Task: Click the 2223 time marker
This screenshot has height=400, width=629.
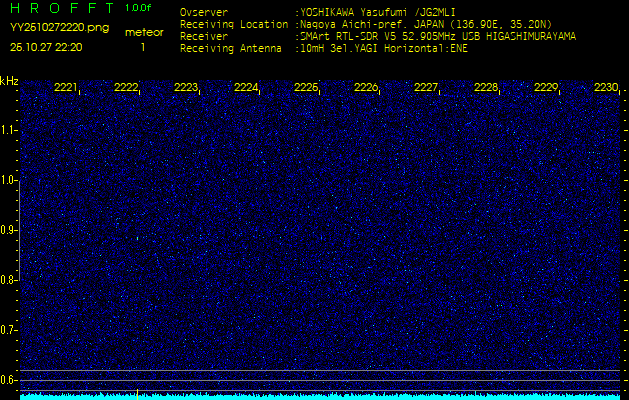Action: pyautogui.click(x=186, y=88)
